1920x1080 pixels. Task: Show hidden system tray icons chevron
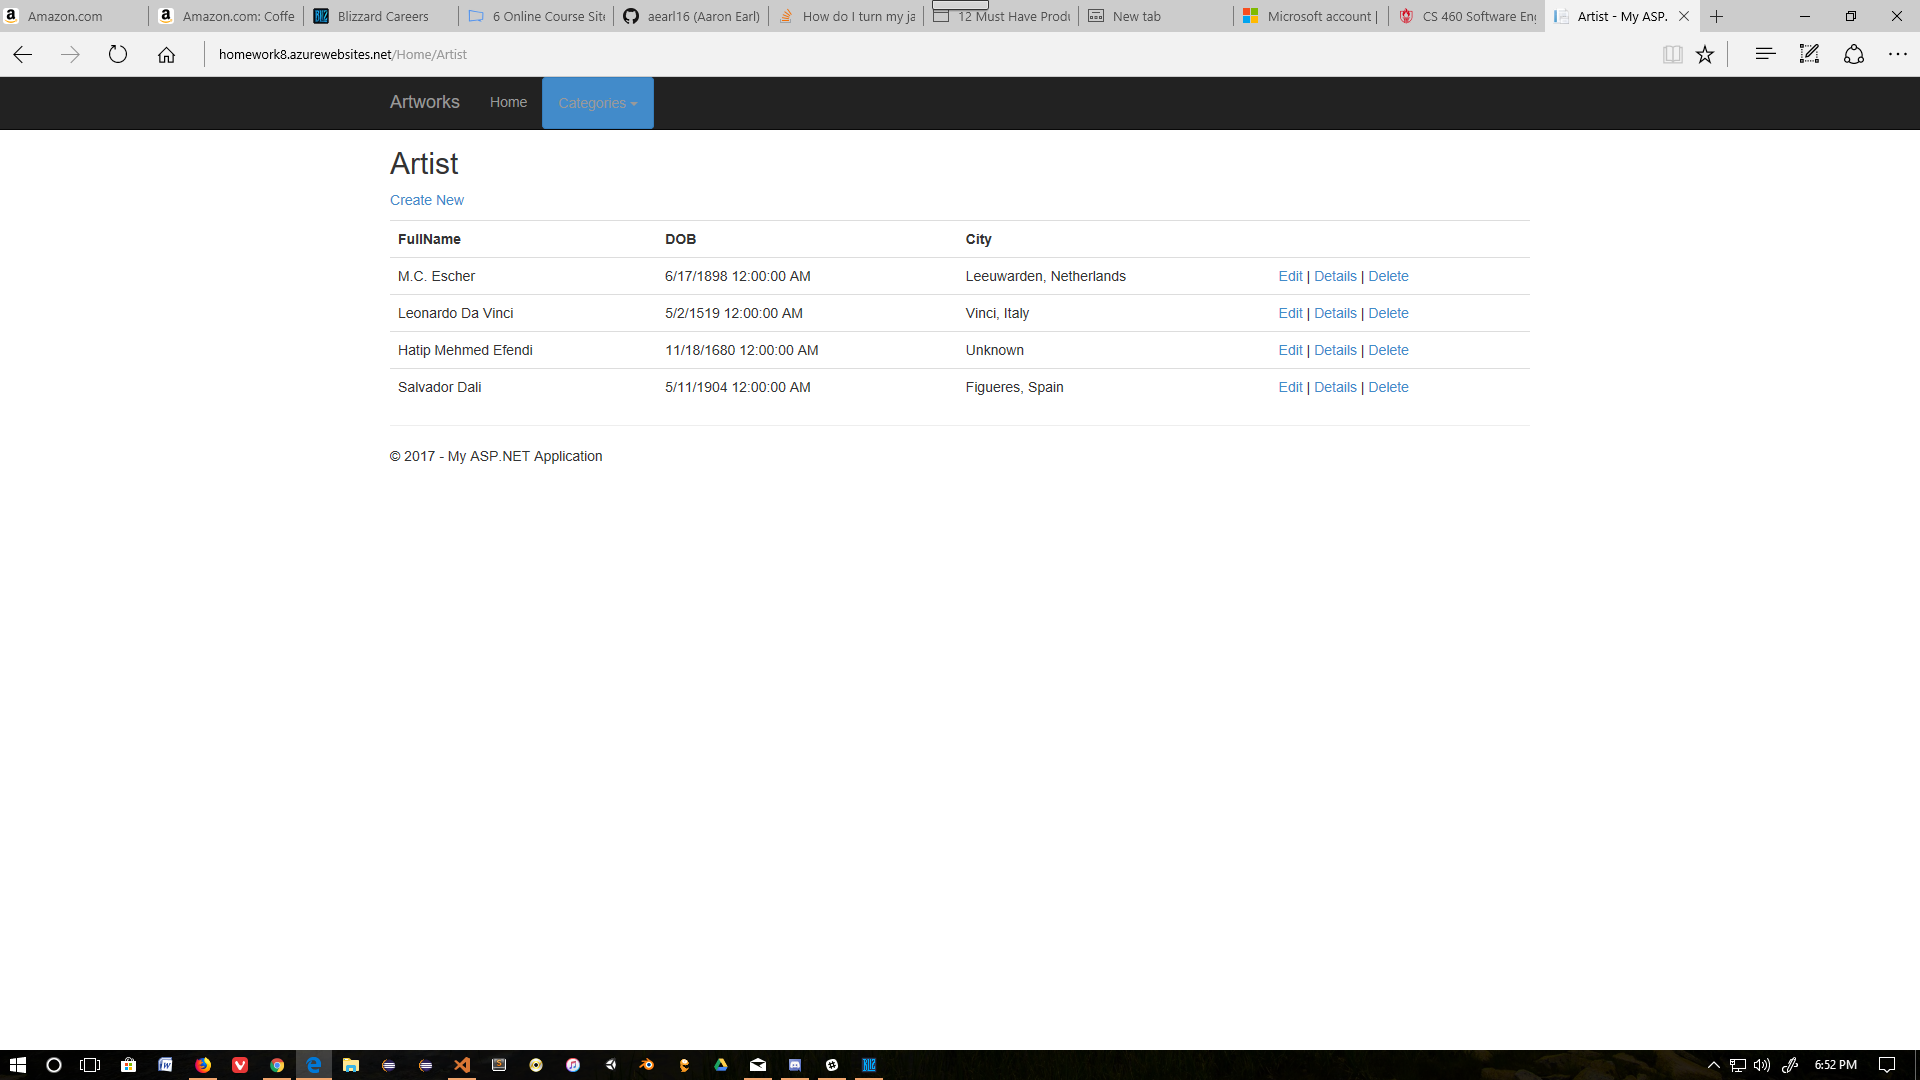click(1713, 1065)
